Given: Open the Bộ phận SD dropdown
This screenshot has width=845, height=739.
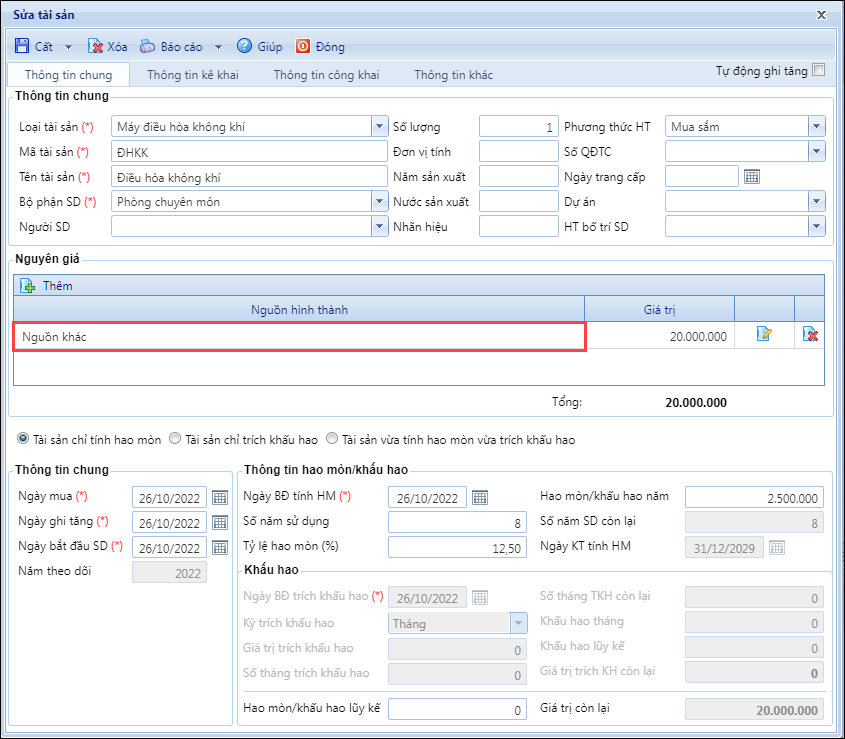Looking at the screenshot, I should pyautogui.click(x=379, y=201).
